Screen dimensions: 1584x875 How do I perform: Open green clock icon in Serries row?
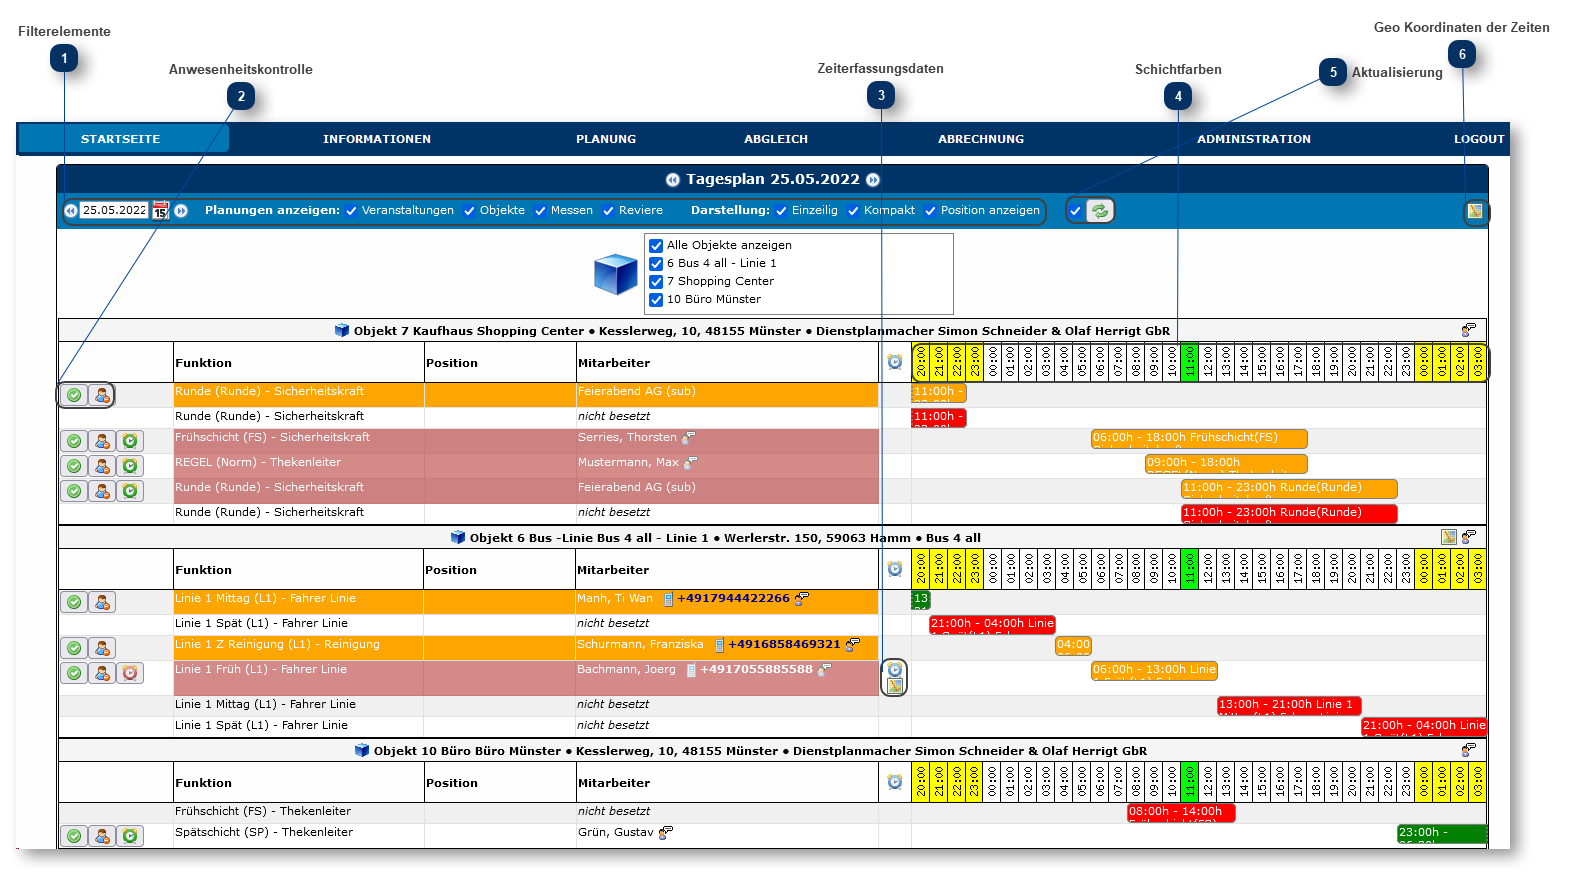pyautogui.click(x=130, y=441)
